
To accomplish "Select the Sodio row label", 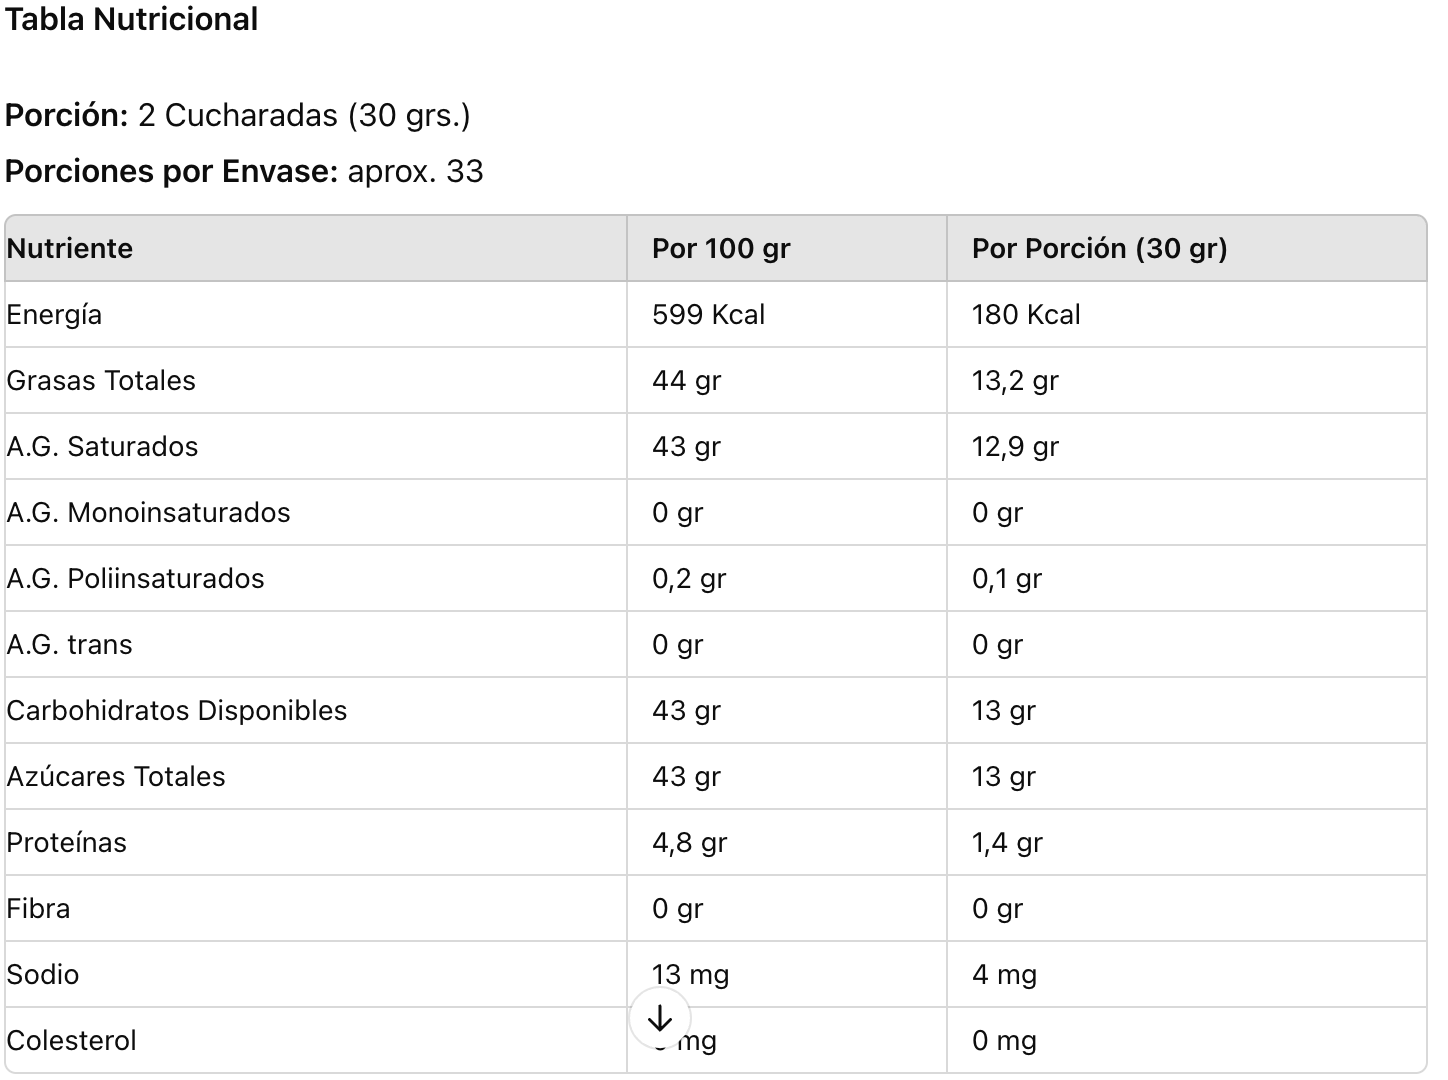I will (x=43, y=974).
